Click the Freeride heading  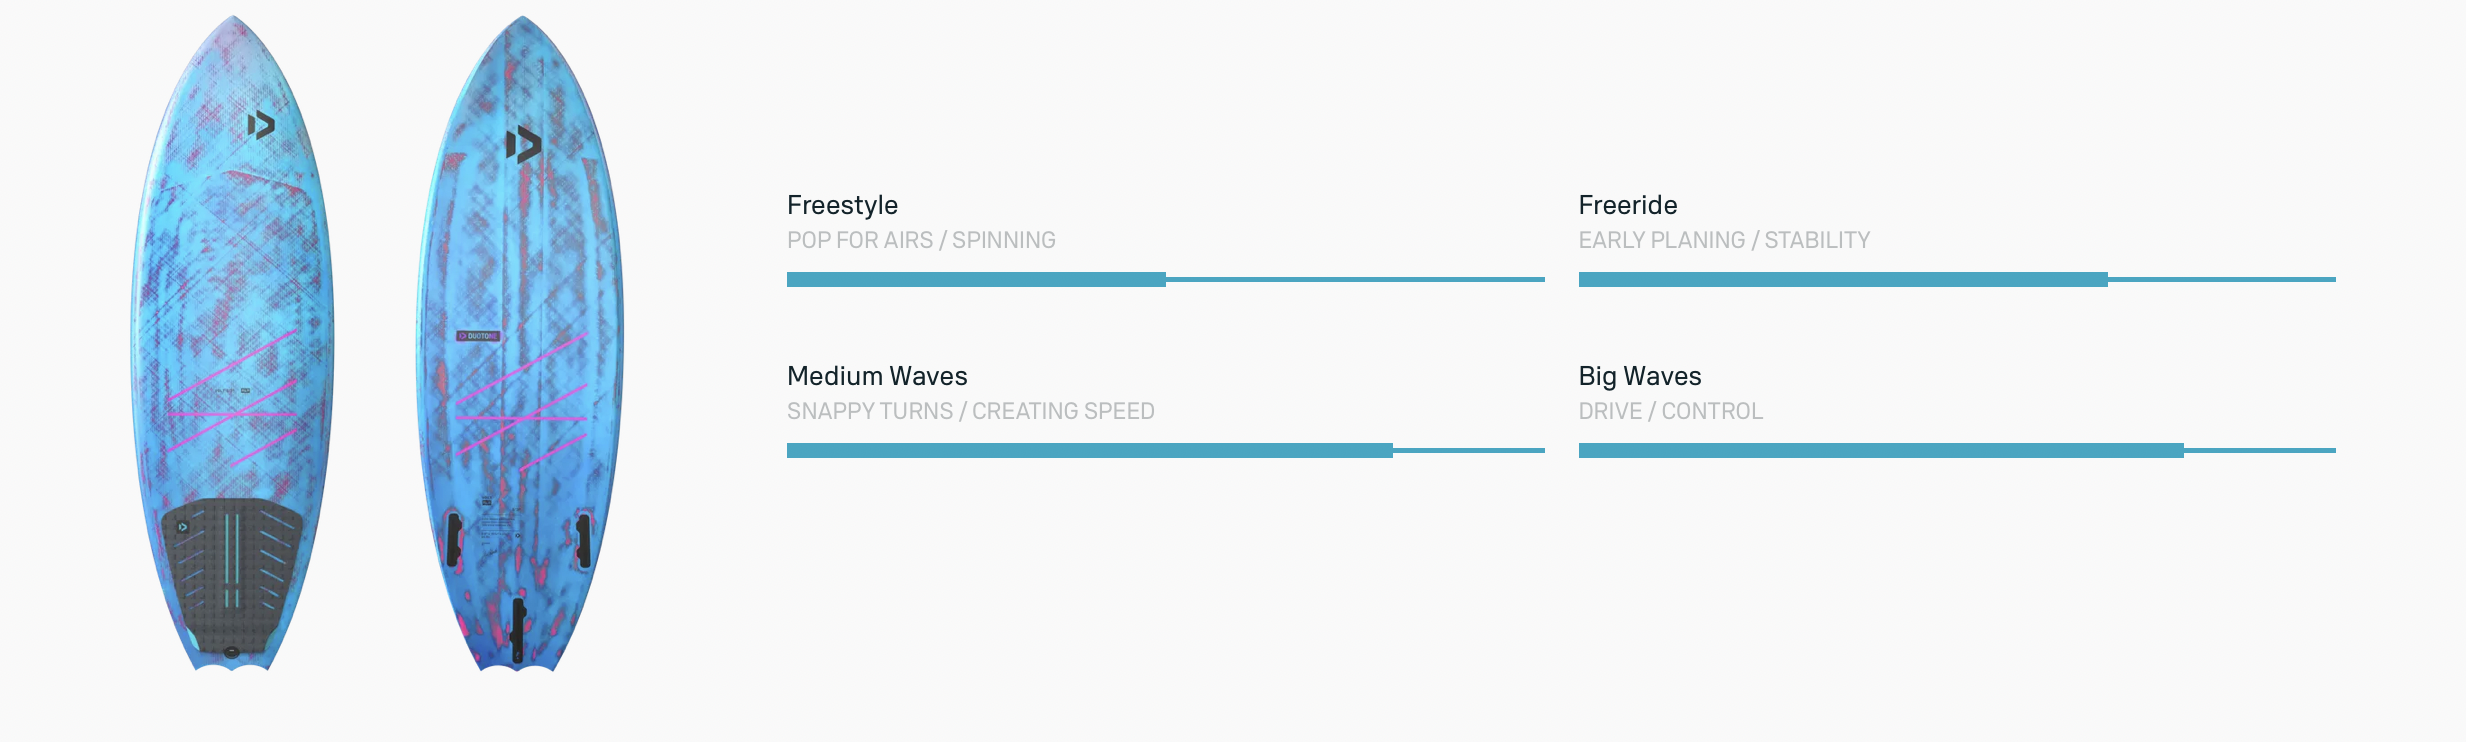[x=1627, y=205]
